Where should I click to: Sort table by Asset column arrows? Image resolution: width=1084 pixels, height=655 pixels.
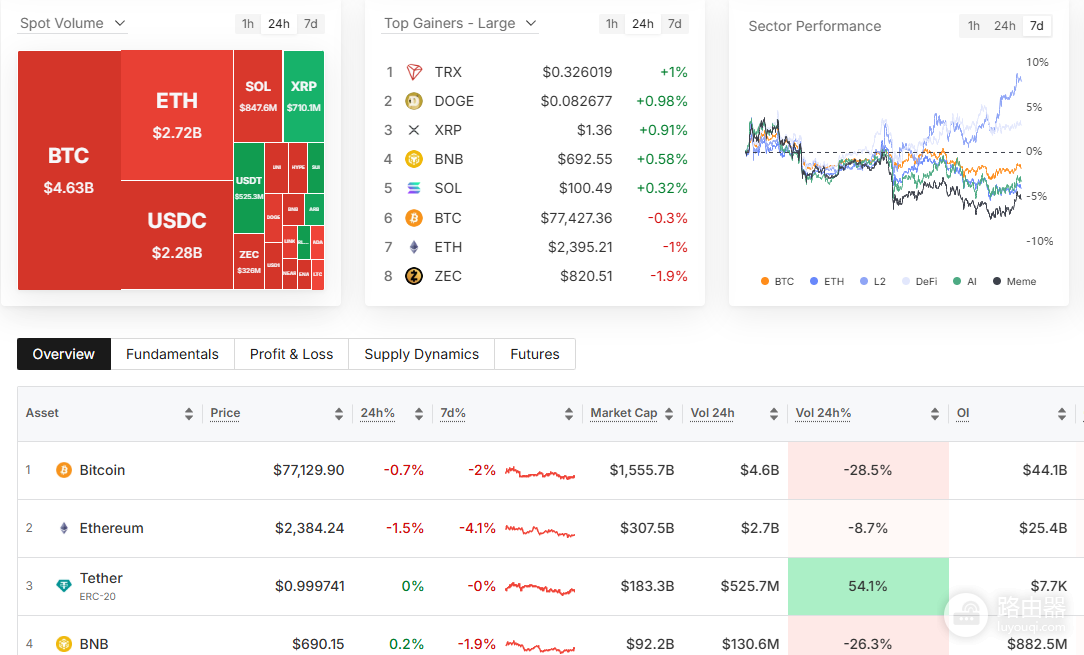pos(189,414)
